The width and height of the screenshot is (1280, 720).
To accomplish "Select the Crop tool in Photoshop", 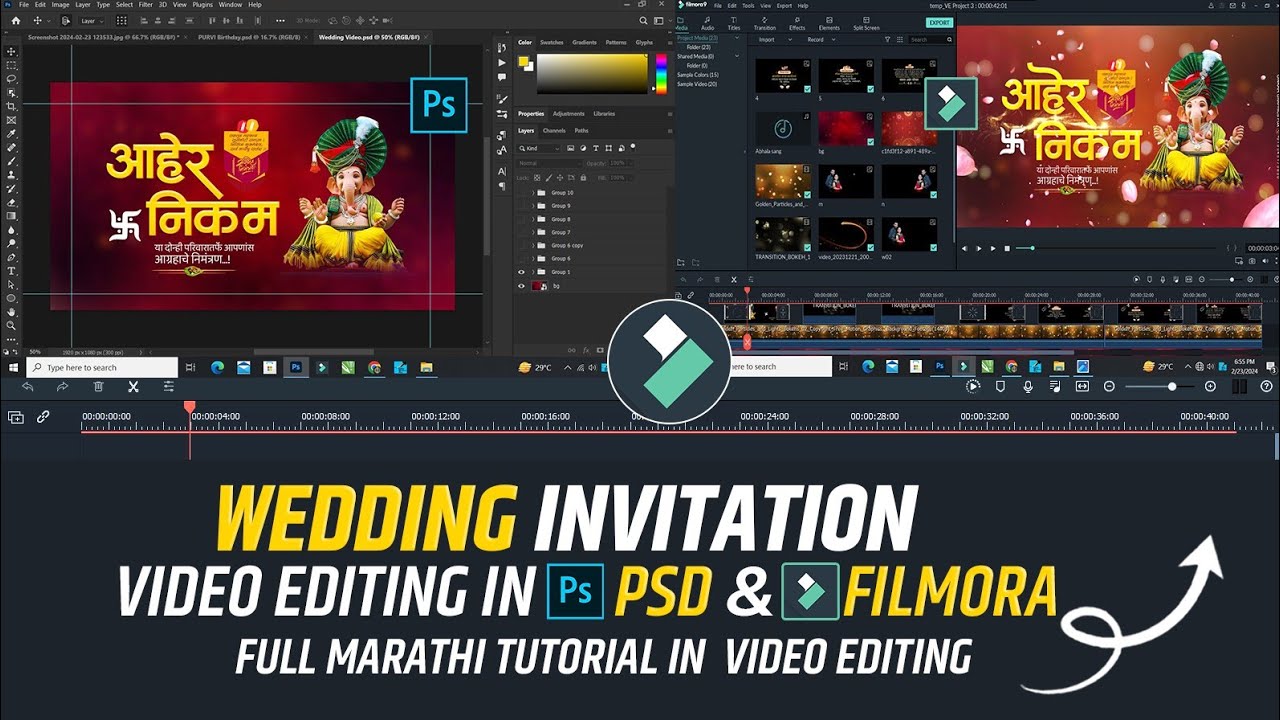I will click(11, 107).
